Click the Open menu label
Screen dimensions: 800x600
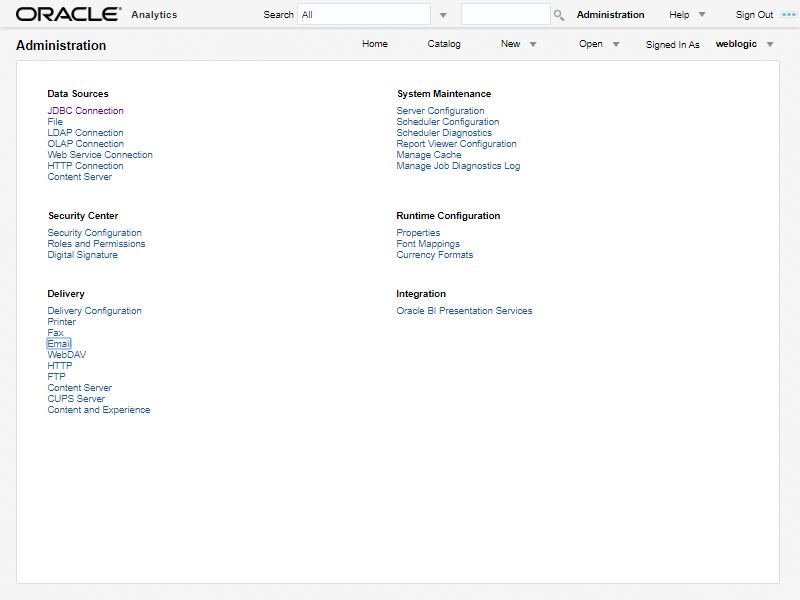(x=590, y=44)
